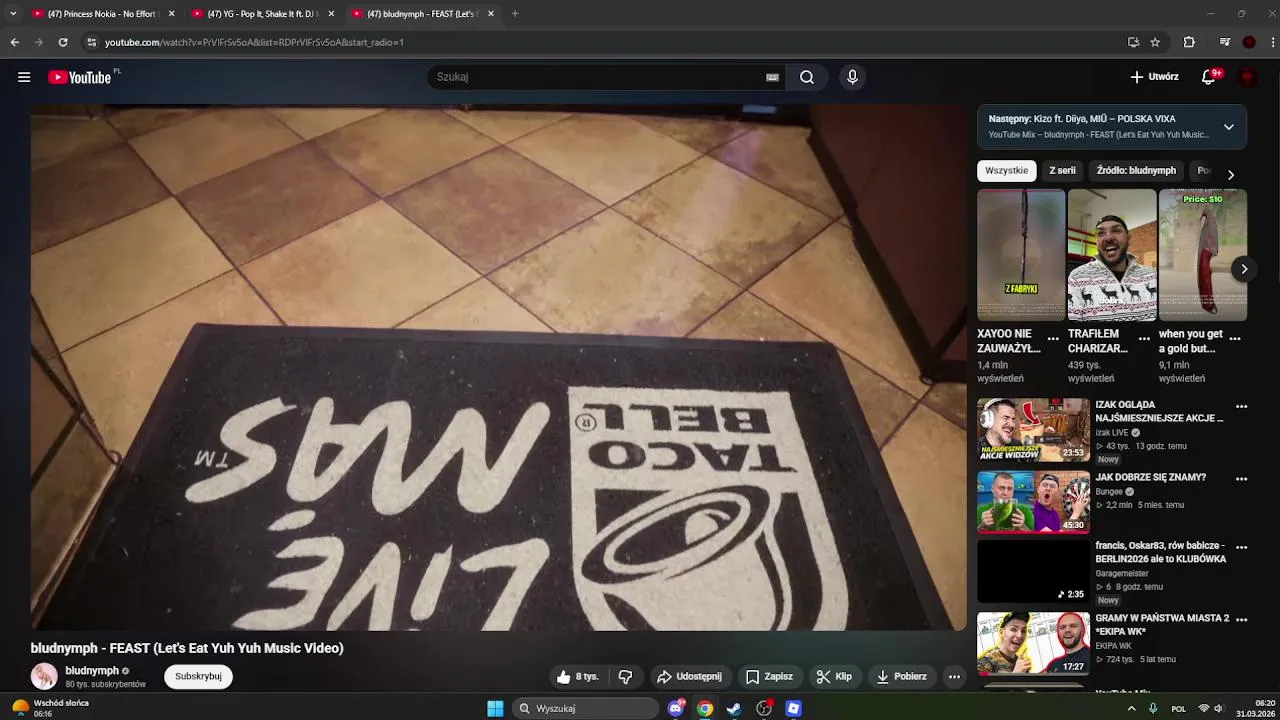The height and width of the screenshot is (720, 1280).
Task: Open Steam from the taskbar
Action: pyautogui.click(x=734, y=708)
